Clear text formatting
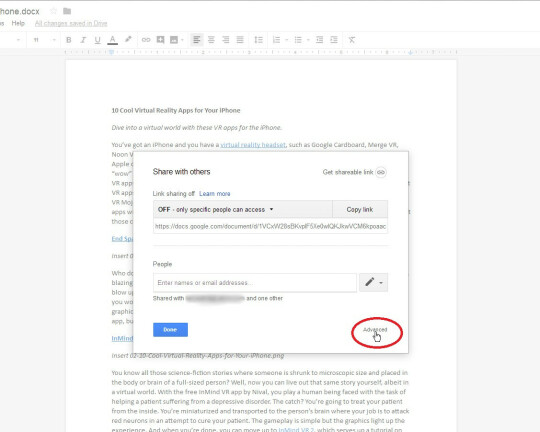This screenshot has height=432, width=540. pos(352,40)
